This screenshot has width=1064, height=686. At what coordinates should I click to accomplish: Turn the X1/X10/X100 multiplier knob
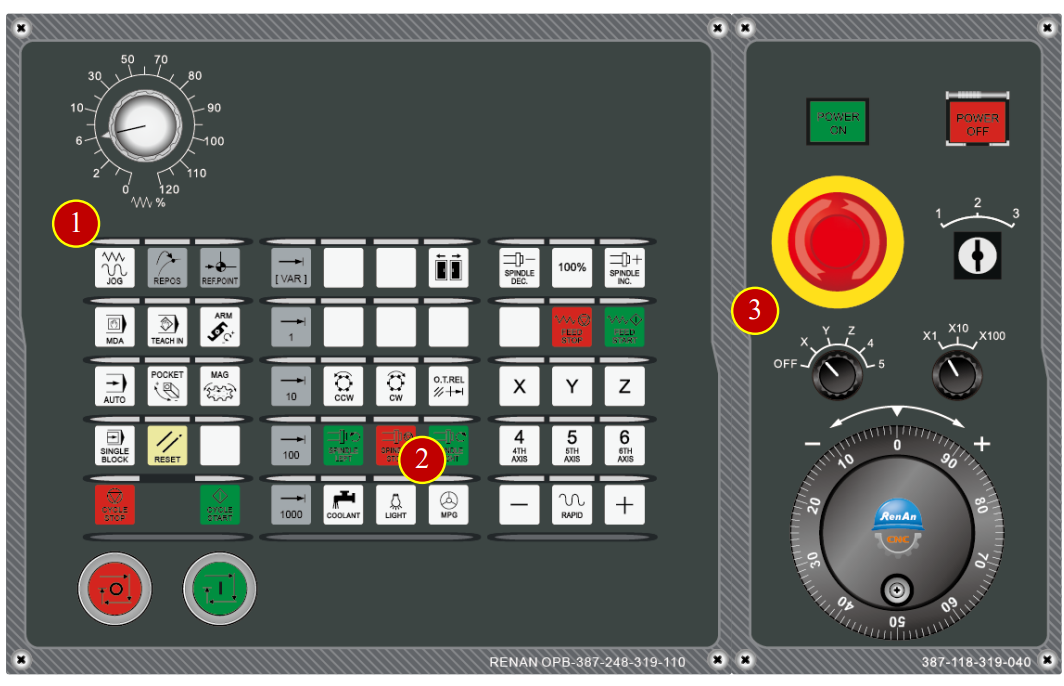tap(957, 373)
